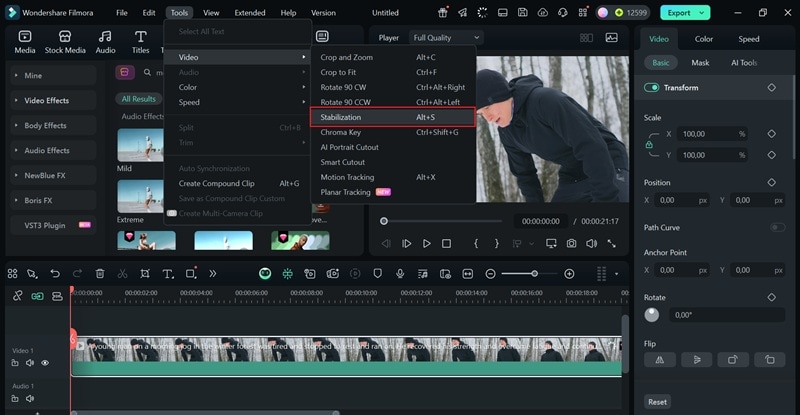Click the VST3 Plugin entry
The height and width of the screenshot is (415, 800).
coord(53,225)
